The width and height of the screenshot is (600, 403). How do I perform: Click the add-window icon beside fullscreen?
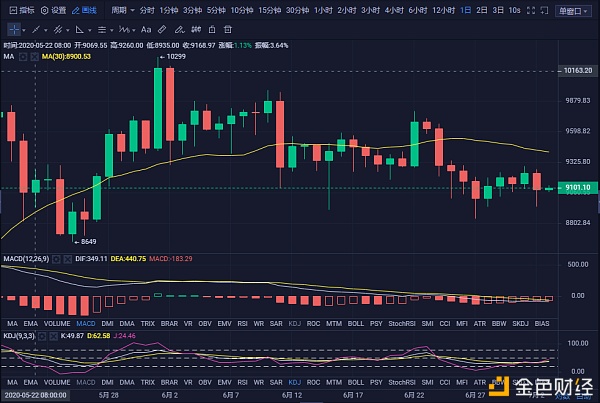point(544,10)
